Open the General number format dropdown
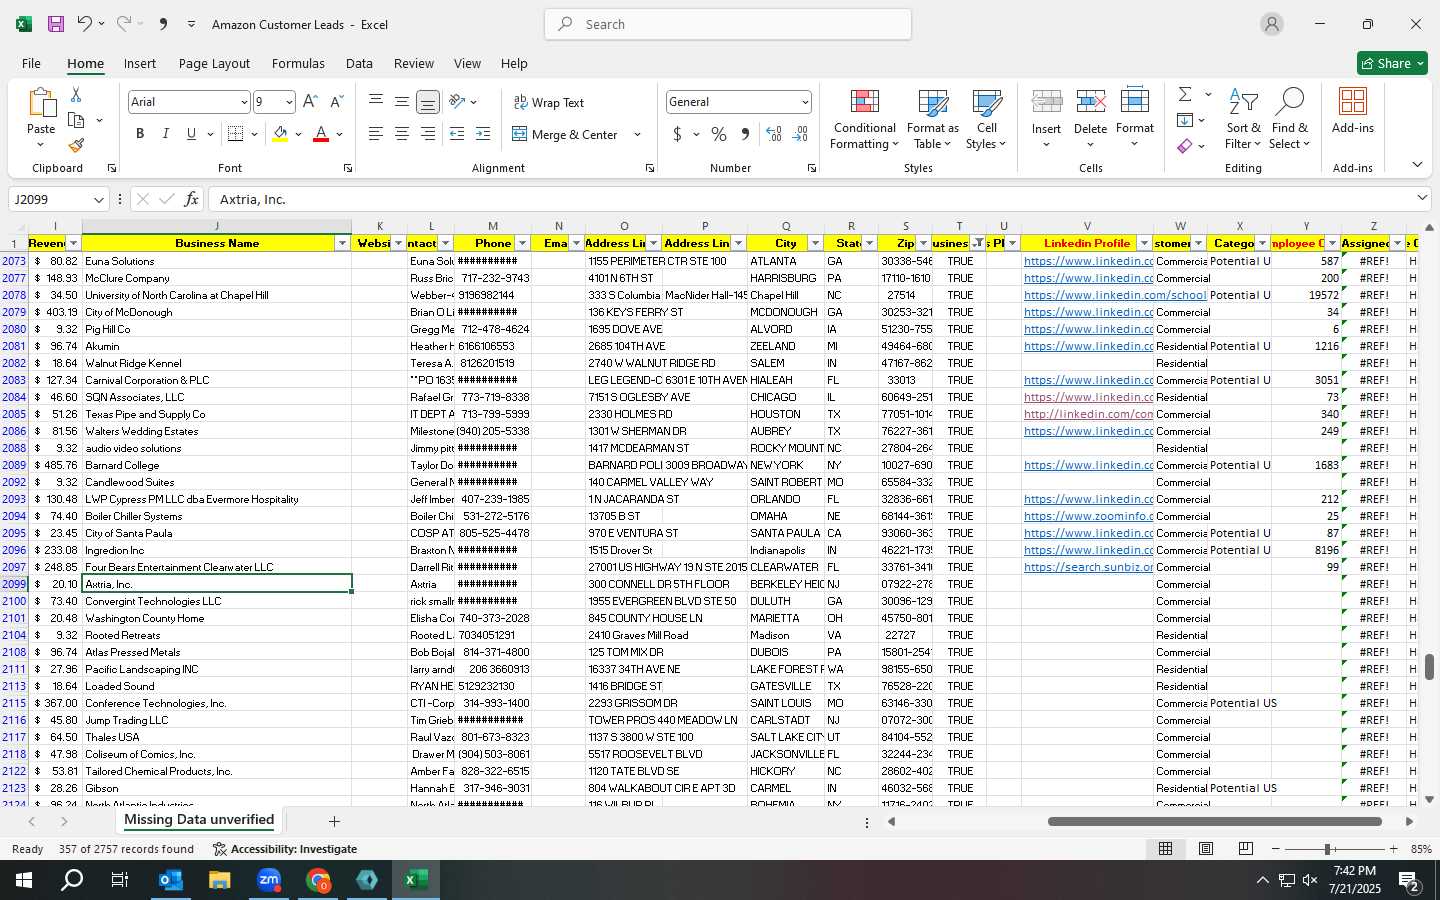The image size is (1440, 900). (x=804, y=102)
